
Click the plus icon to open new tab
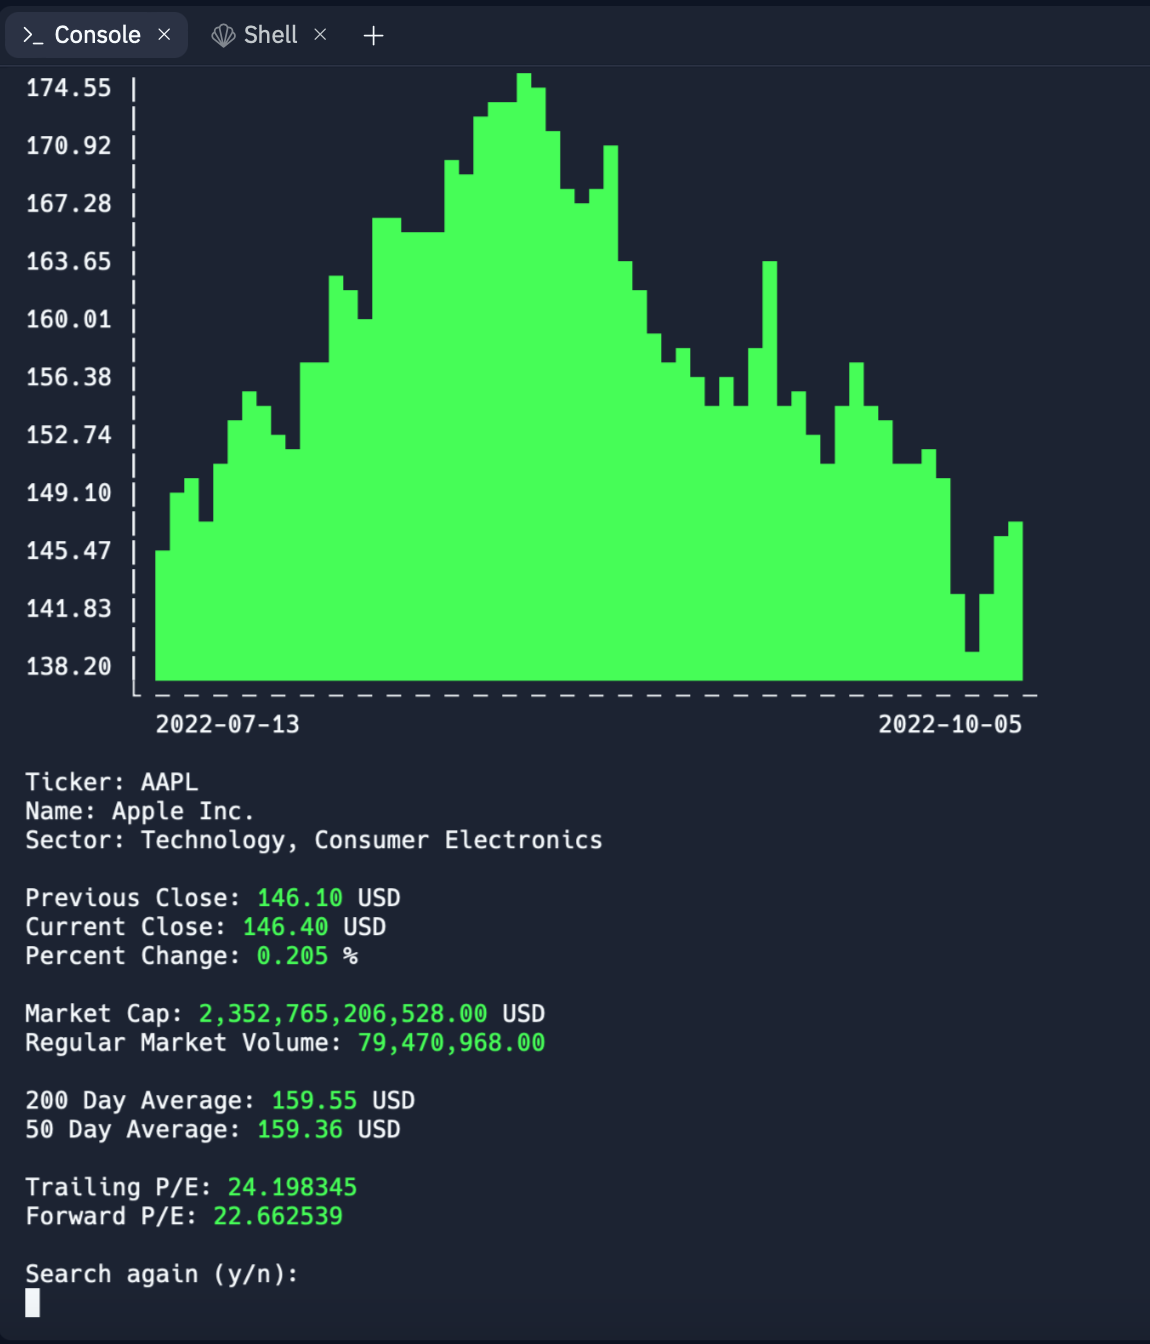tap(373, 35)
